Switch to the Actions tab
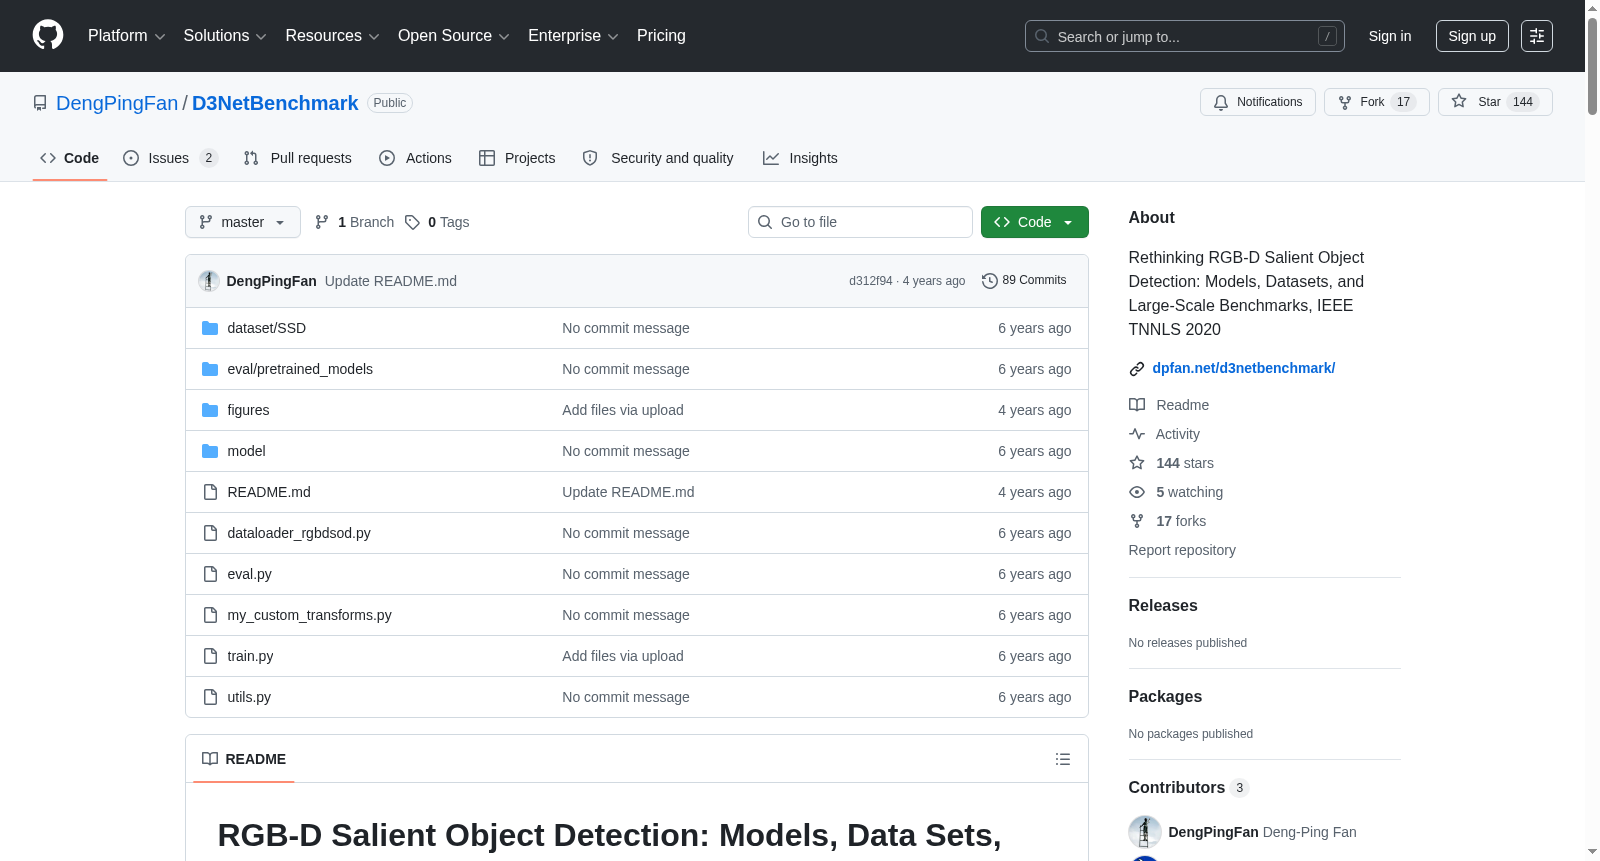 click(416, 158)
